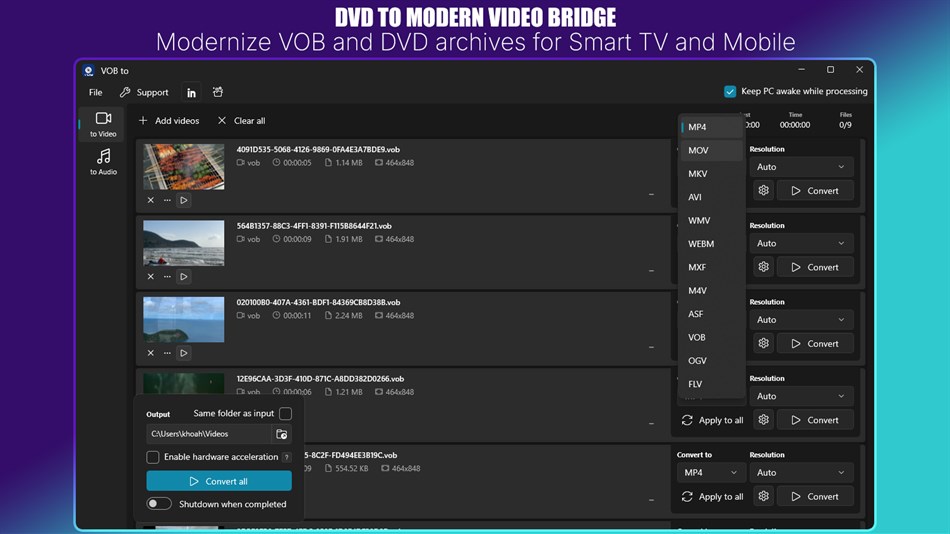Convert the second video 564B1357
The height and width of the screenshot is (534, 950).
tap(815, 267)
